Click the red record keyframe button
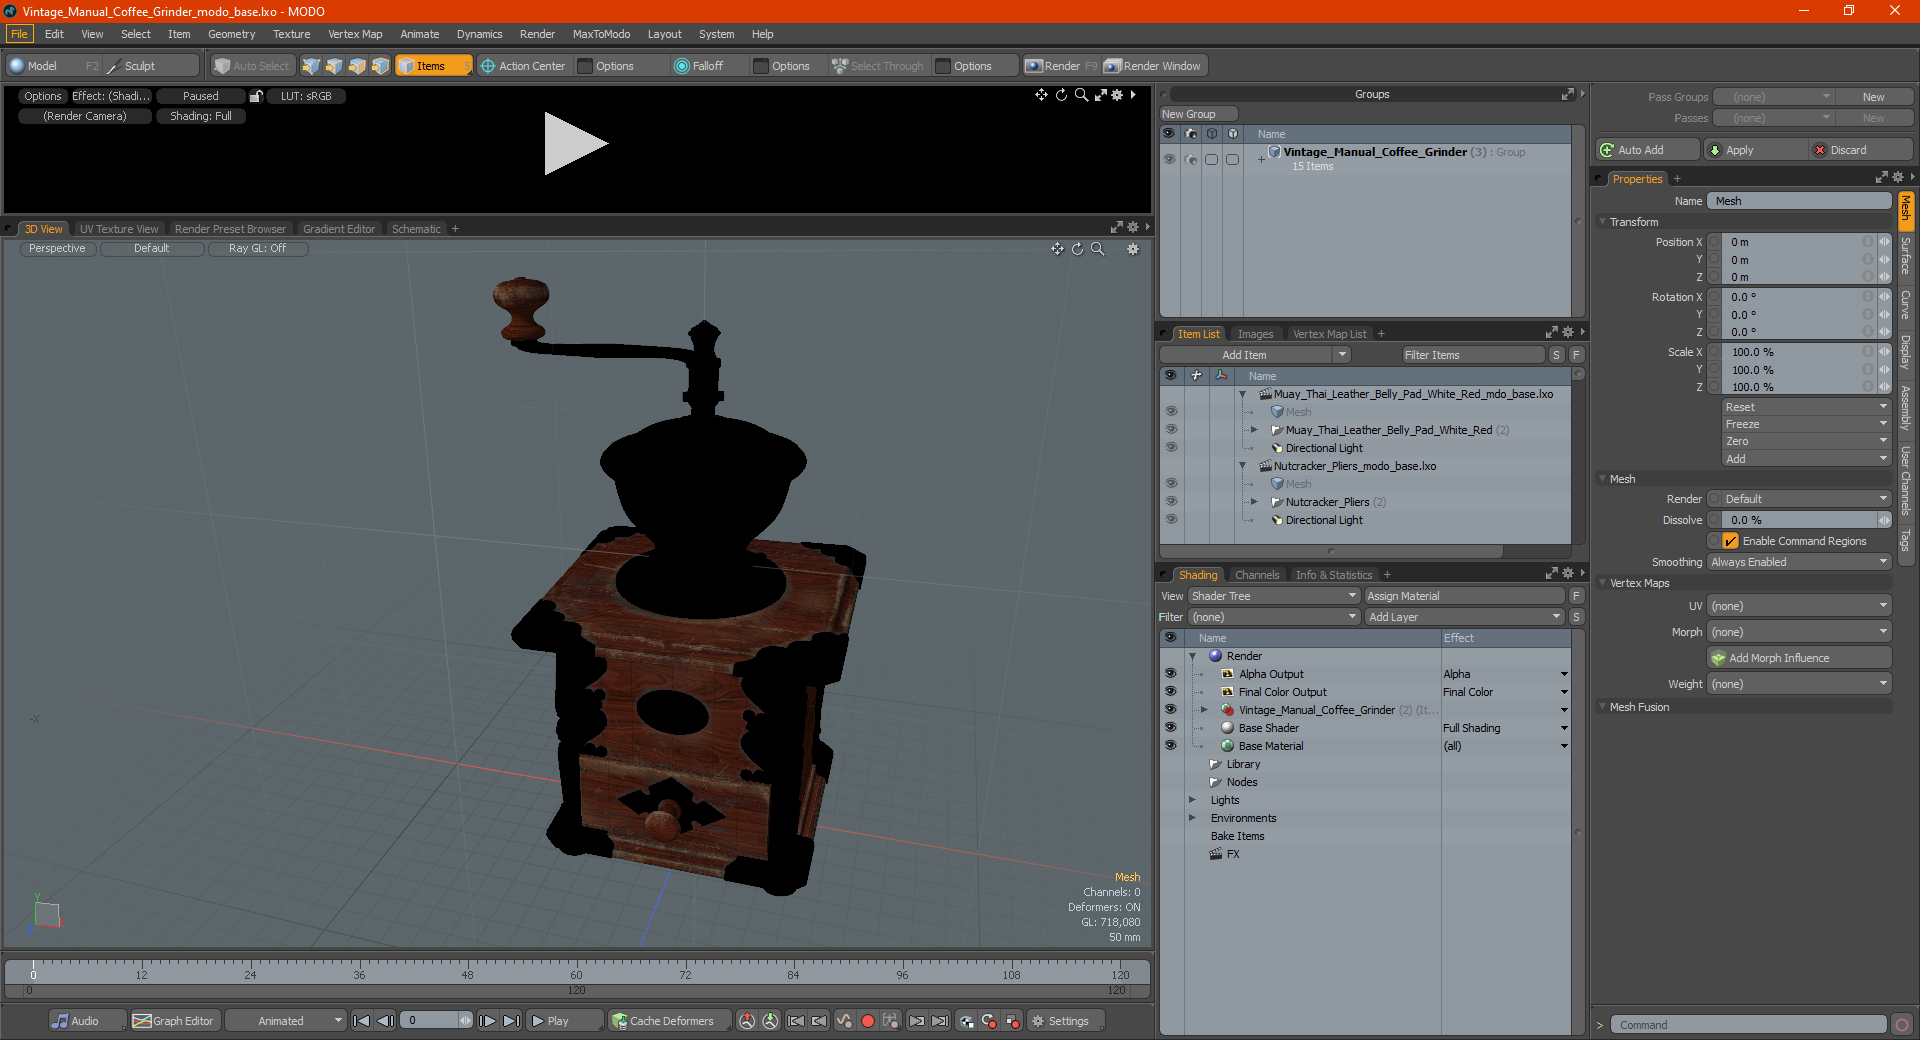 tap(868, 1021)
